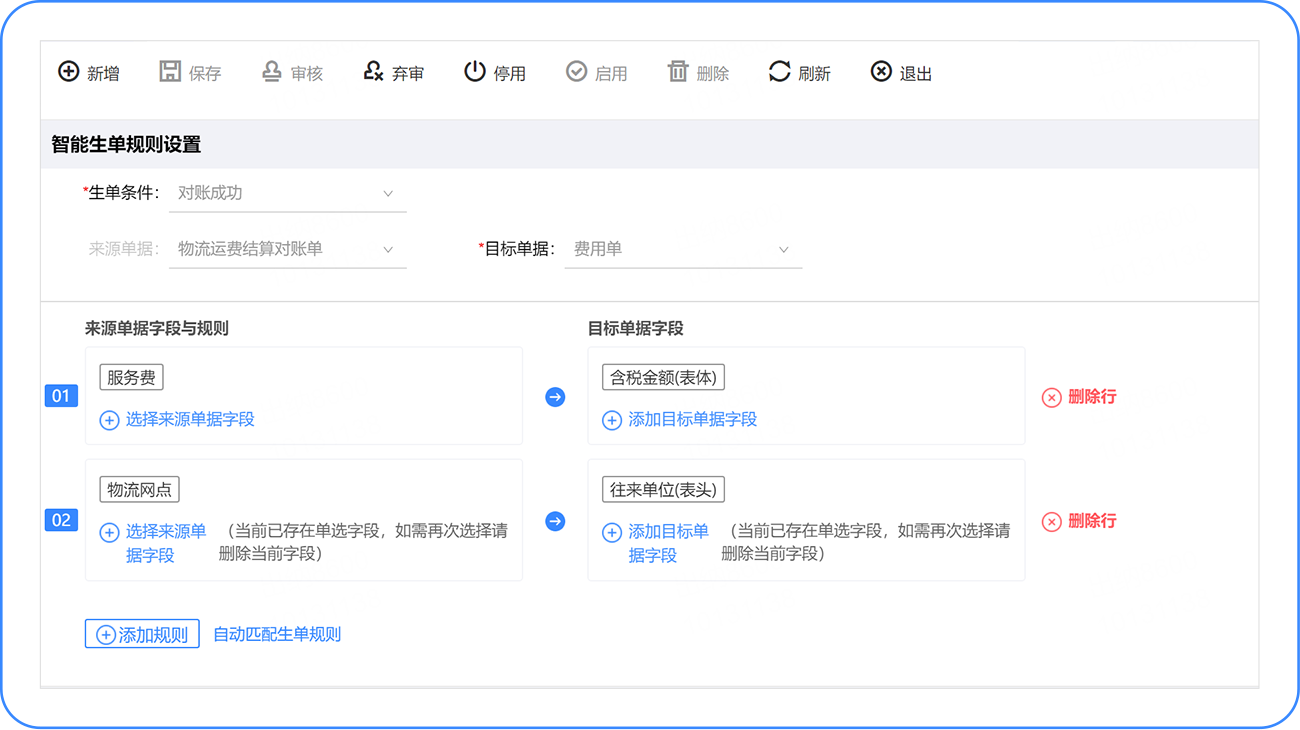Click 删除行 for rule 02
1300x730 pixels.
(1079, 521)
